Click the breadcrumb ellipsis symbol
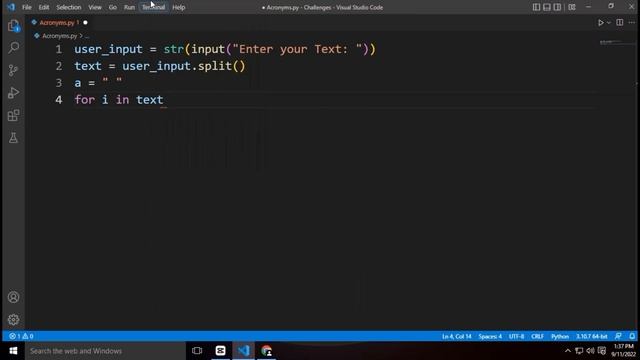This screenshot has width=640, height=360. click(x=87, y=36)
